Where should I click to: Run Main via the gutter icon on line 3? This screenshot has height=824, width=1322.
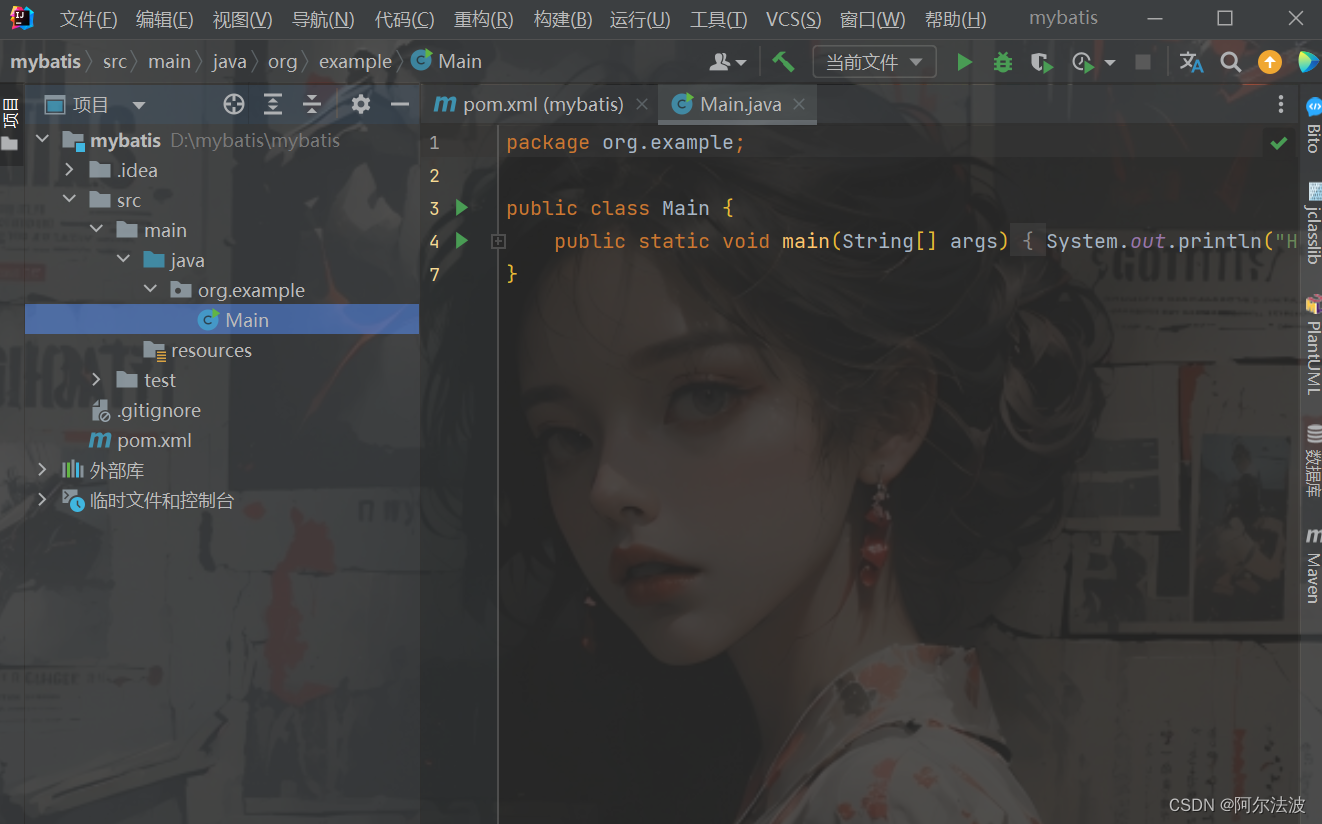460,208
